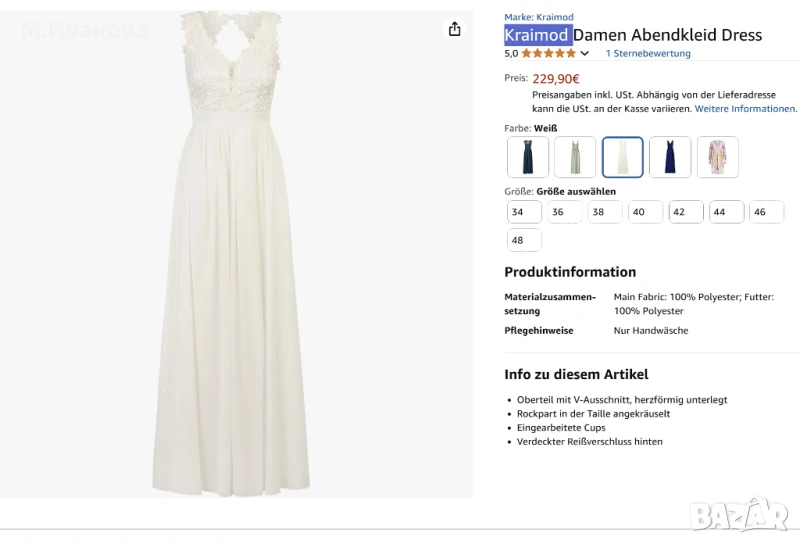Click the share icon on product image
Image resolution: width=800 pixels, height=544 pixels.
455,29
